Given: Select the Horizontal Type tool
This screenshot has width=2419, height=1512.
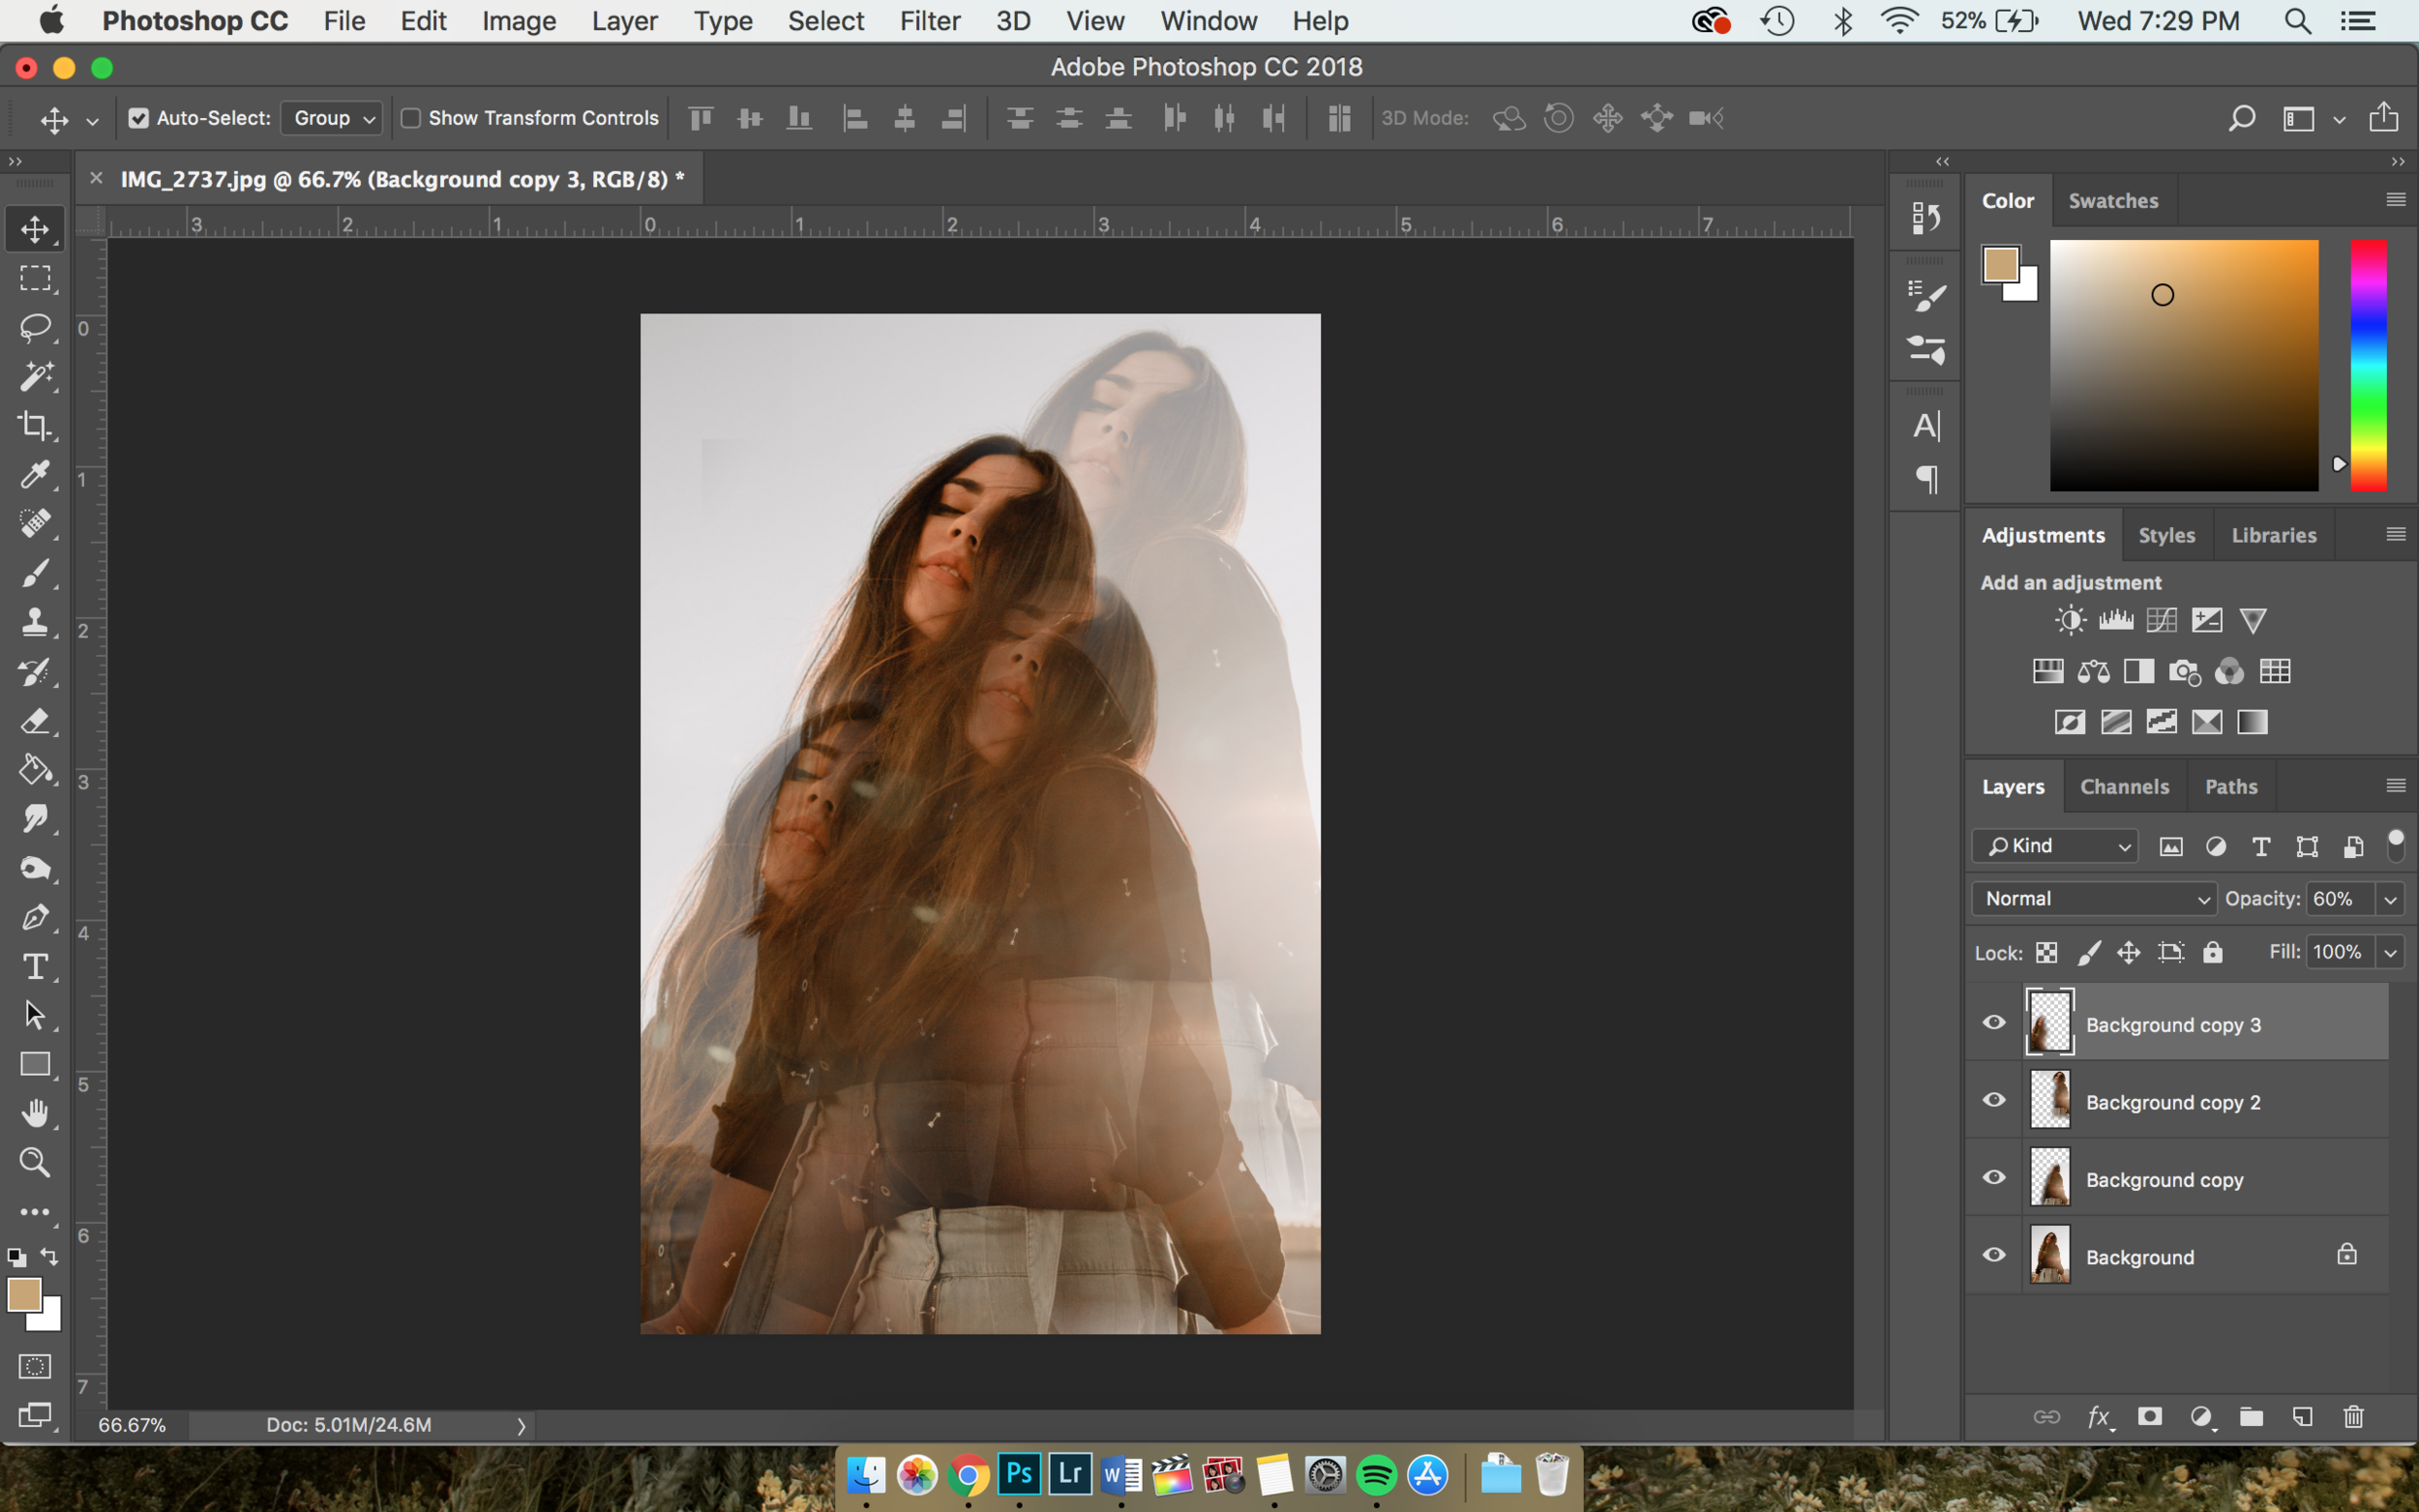Looking at the screenshot, I should tap(35, 967).
